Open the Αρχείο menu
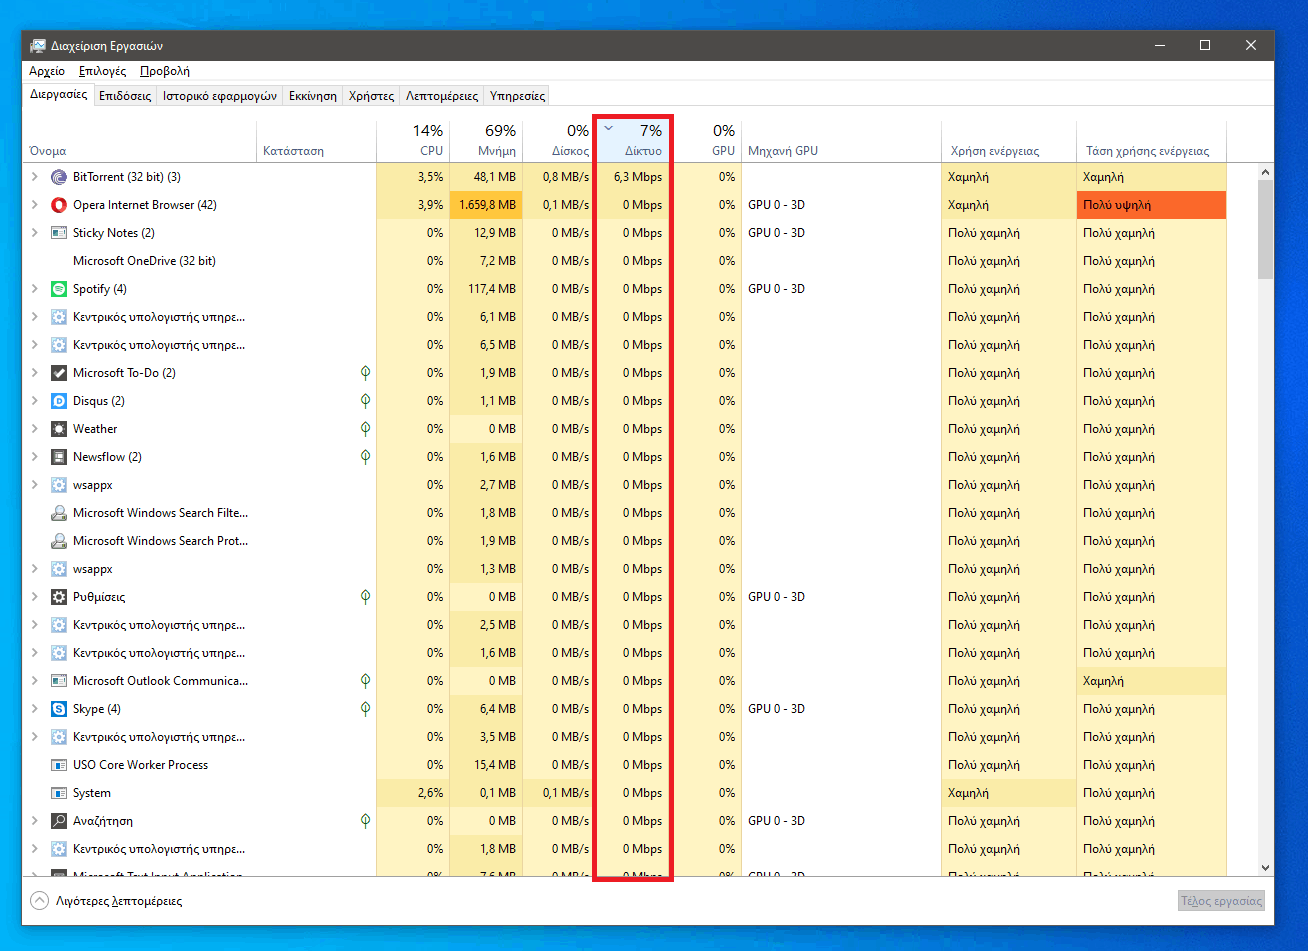 (47, 71)
